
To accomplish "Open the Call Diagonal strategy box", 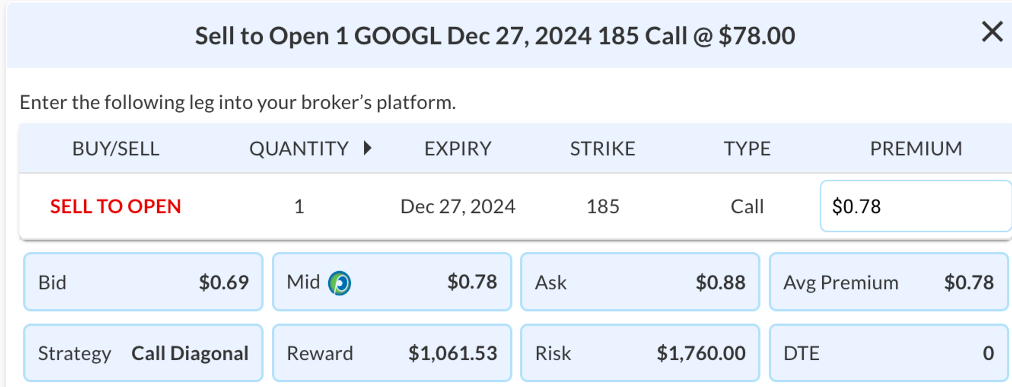I will (143, 353).
